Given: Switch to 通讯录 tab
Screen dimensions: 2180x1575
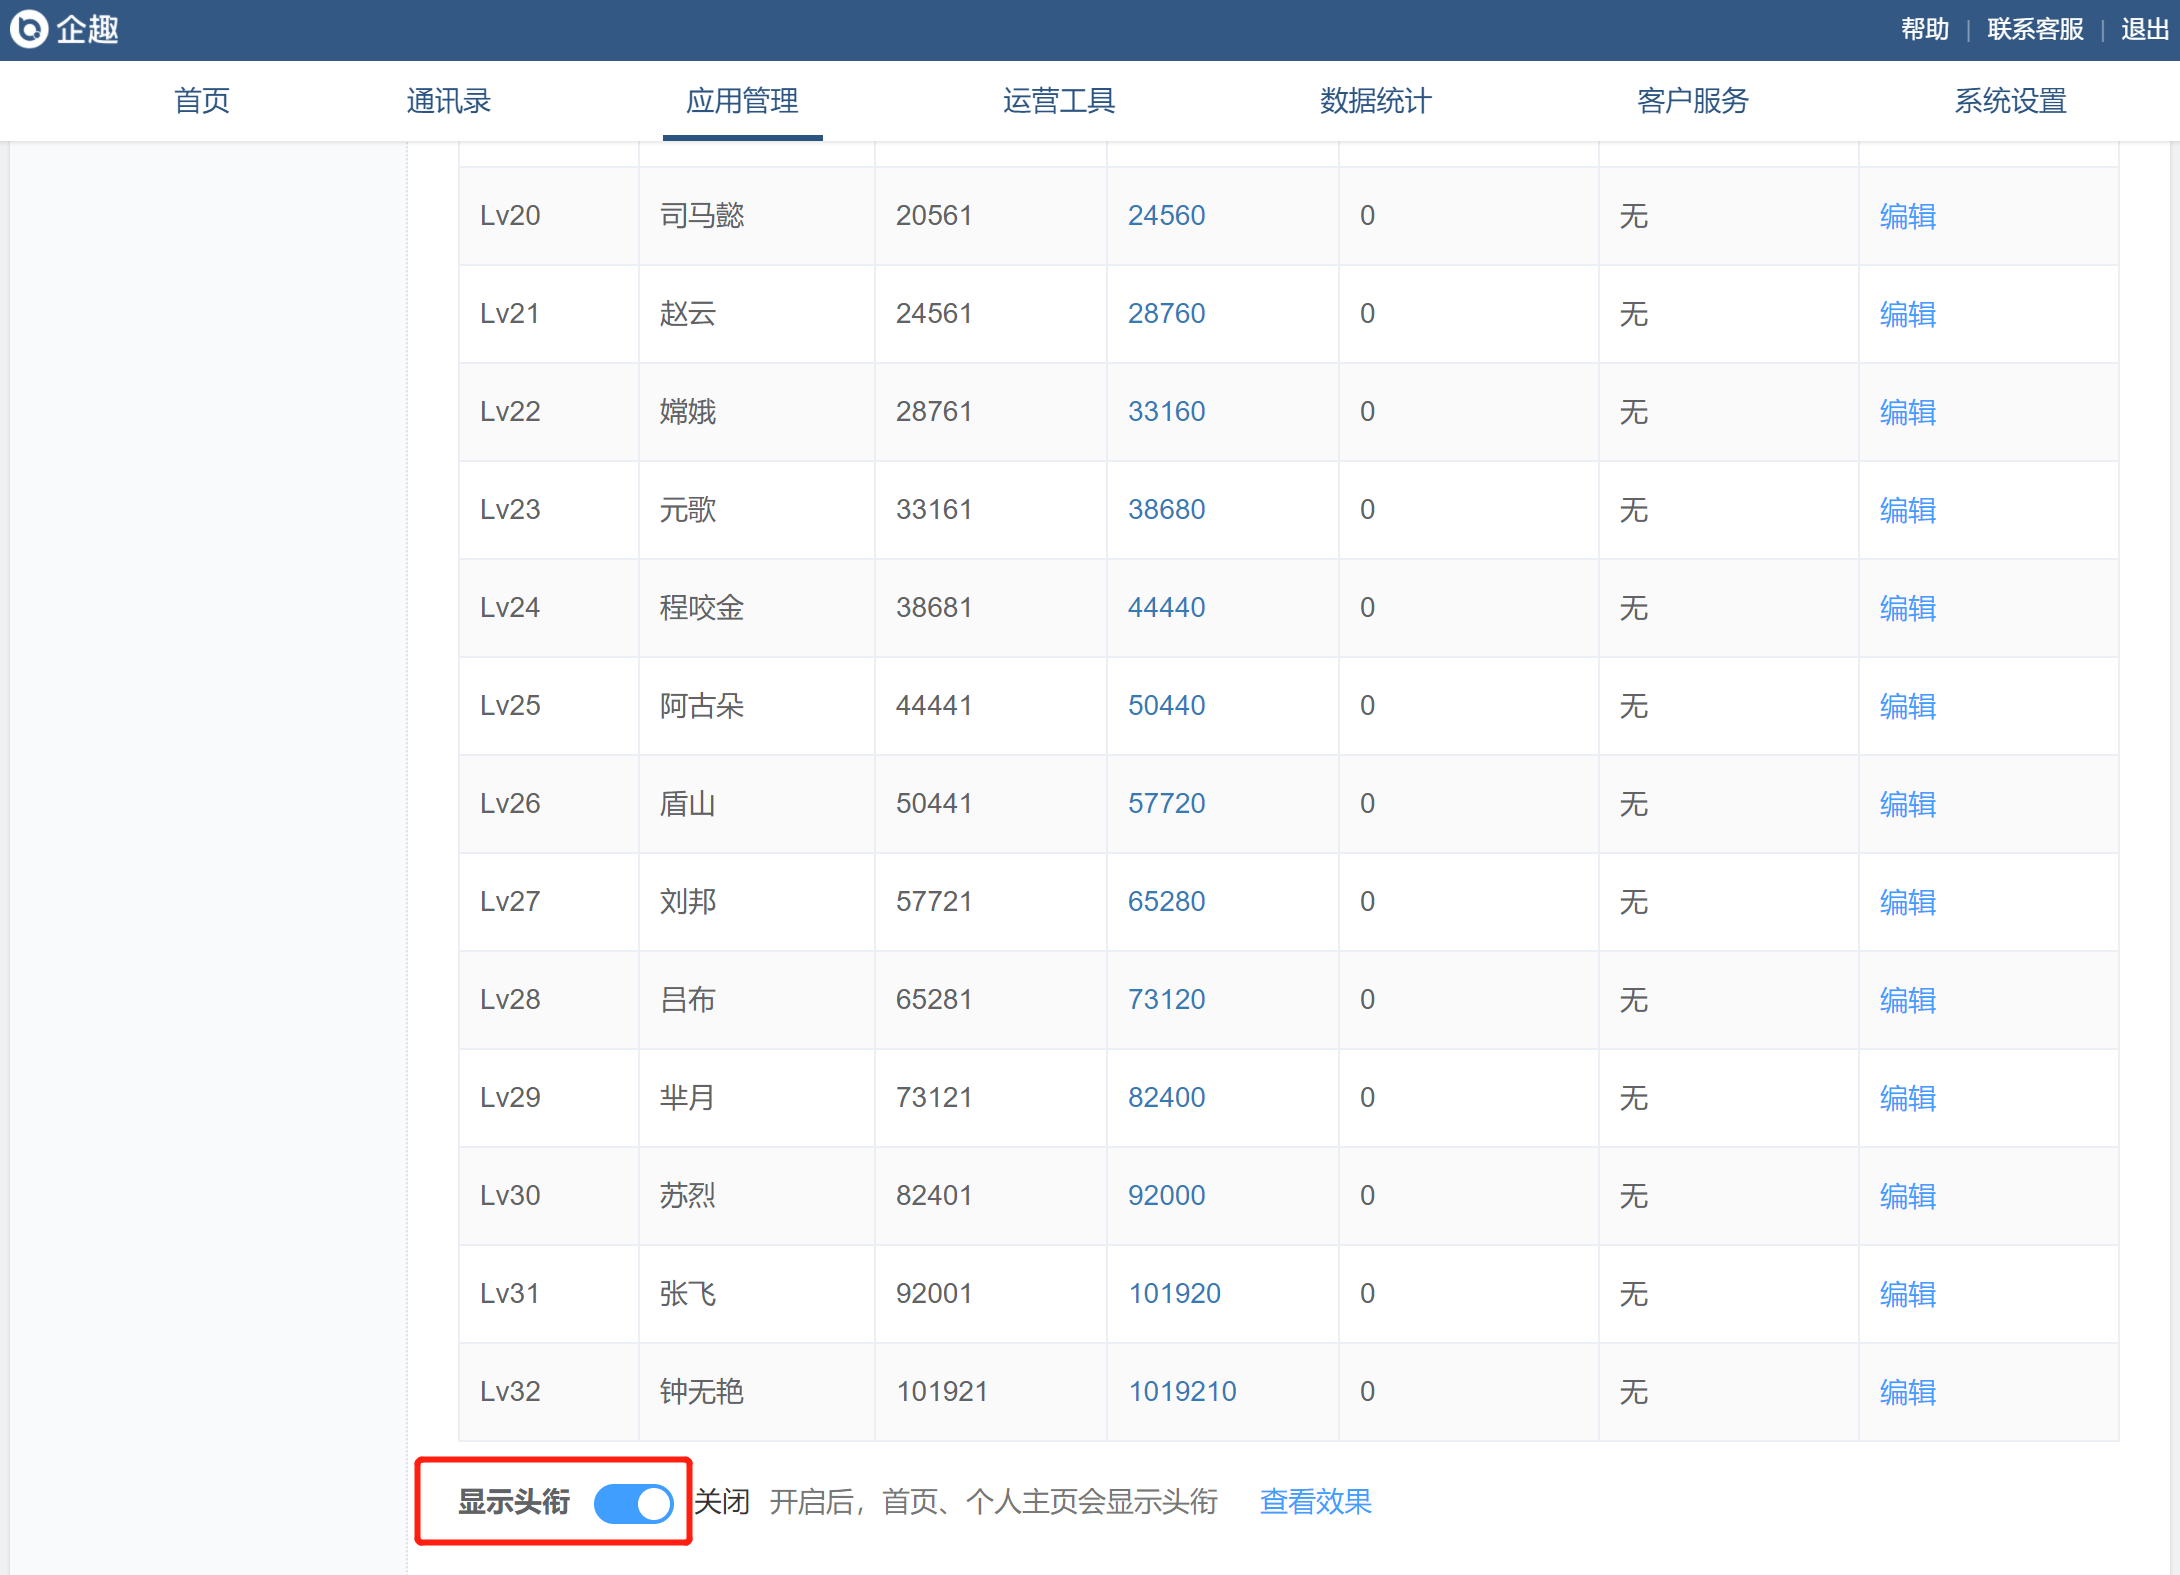Looking at the screenshot, I should coord(448,101).
